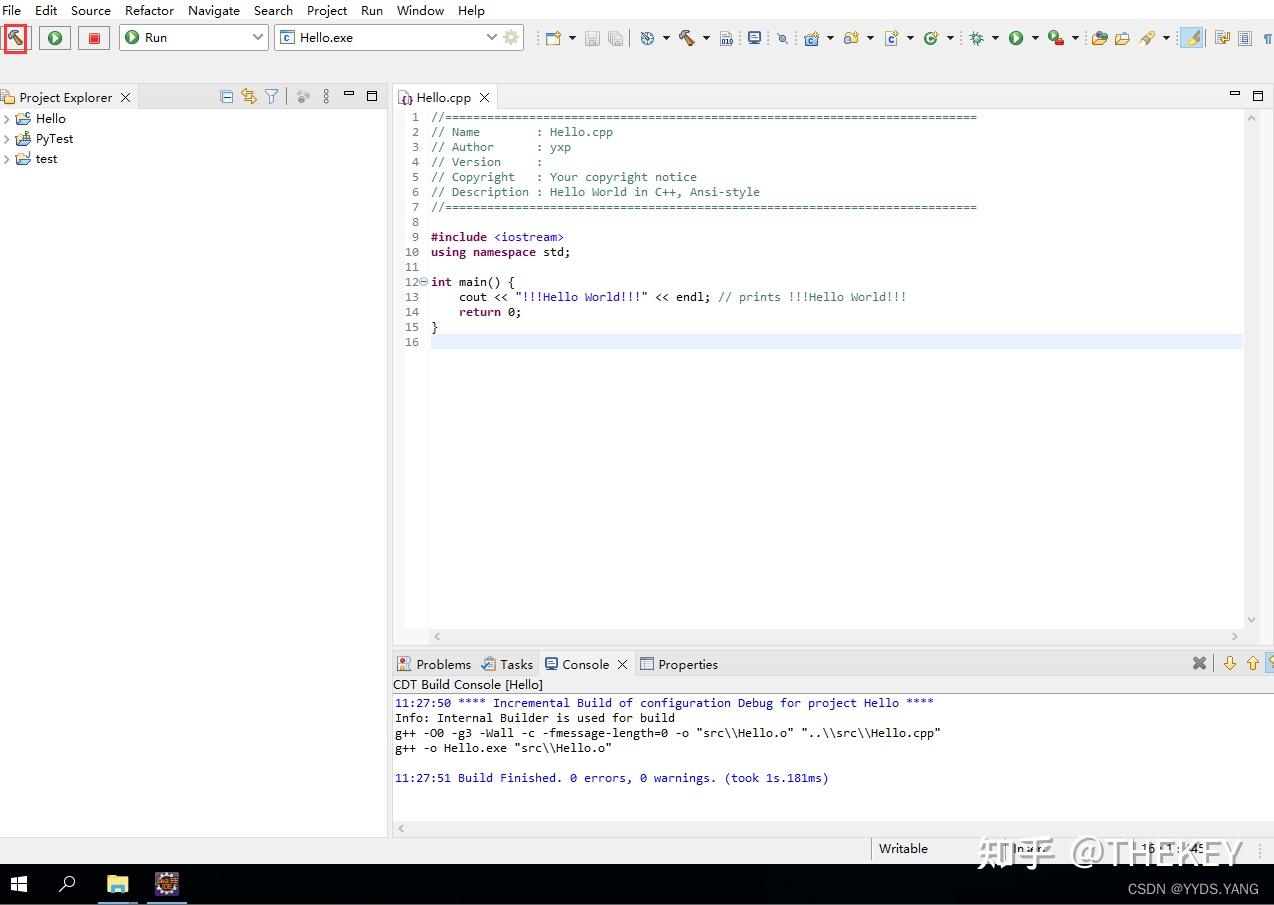Image resolution: width=1274 pixels, height=905 pixels.
Task: Switch to the Problems tab
Action: [443, 663]
